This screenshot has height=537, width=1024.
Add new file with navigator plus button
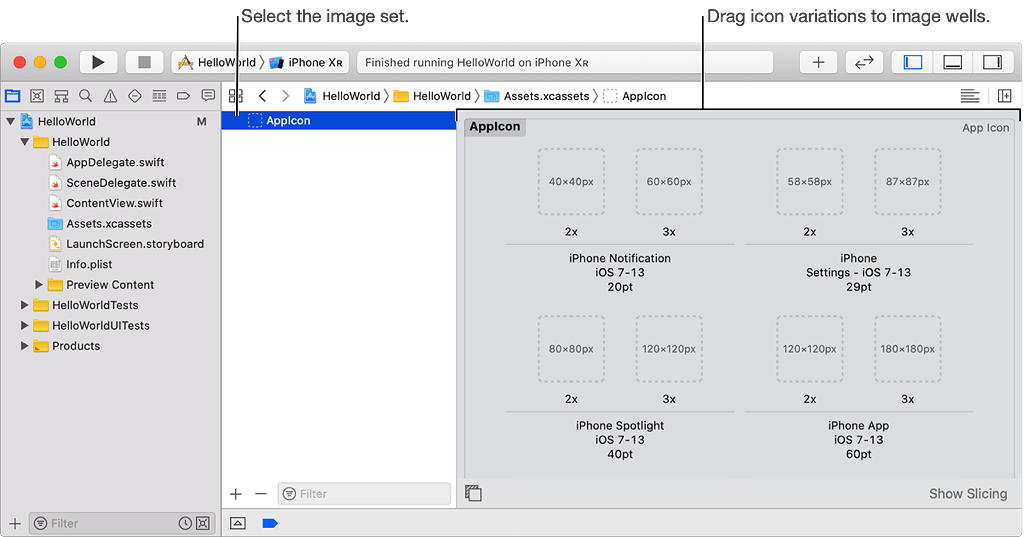[x=15, y=523]
